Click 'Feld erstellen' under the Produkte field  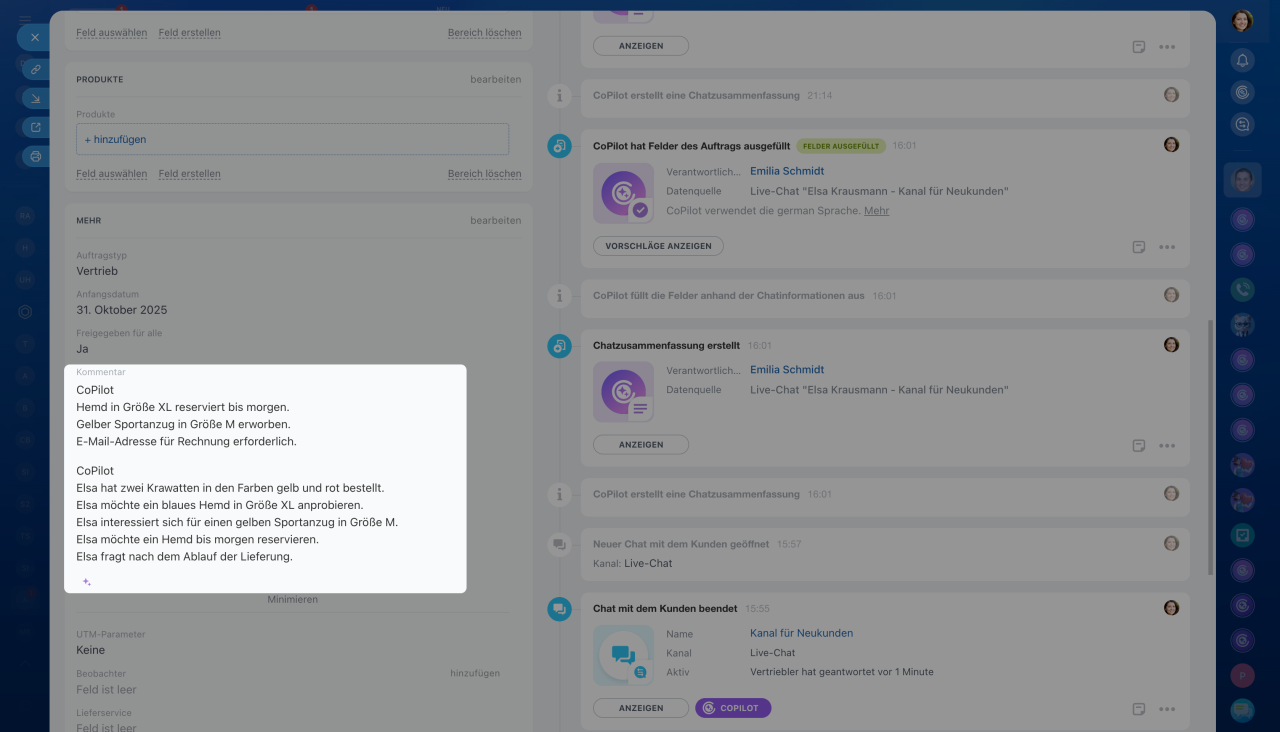(x=190, y=174)
